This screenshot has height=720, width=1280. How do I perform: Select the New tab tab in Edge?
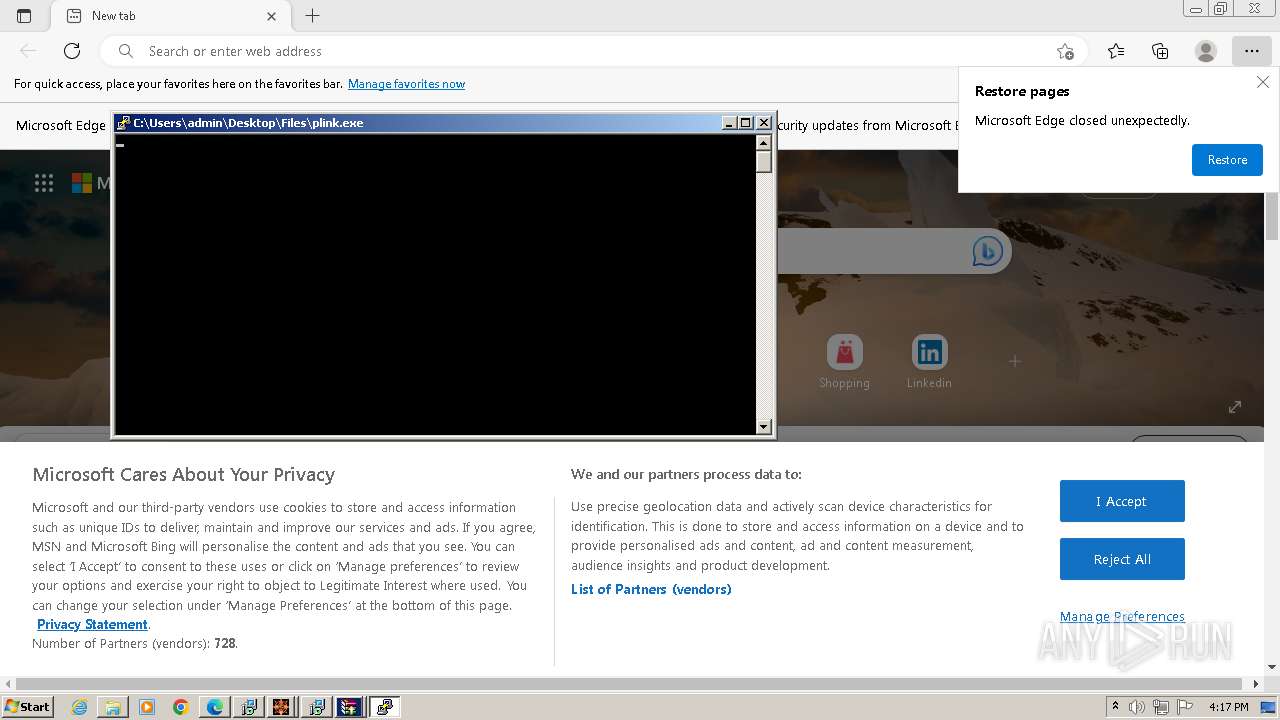(x=170, y=16)
